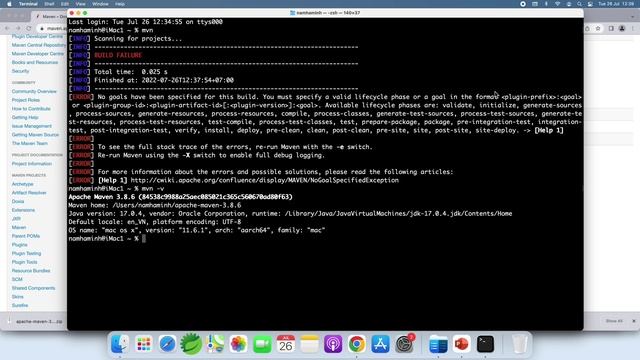Click the NoGoalSpecifiedException help URL in terminal

pyautogui.click(x=264, y=180)
